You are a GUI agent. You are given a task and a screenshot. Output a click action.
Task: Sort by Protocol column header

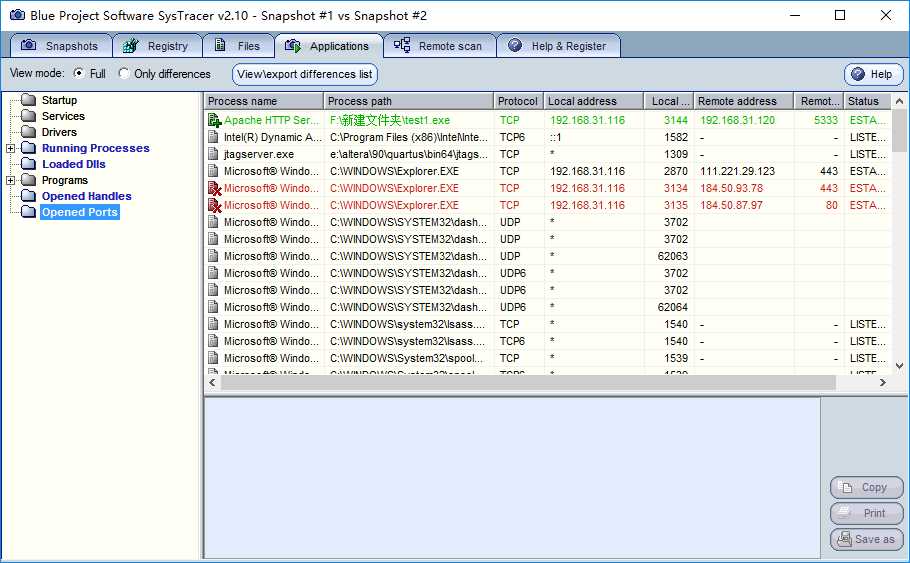[x=519, y=101]
